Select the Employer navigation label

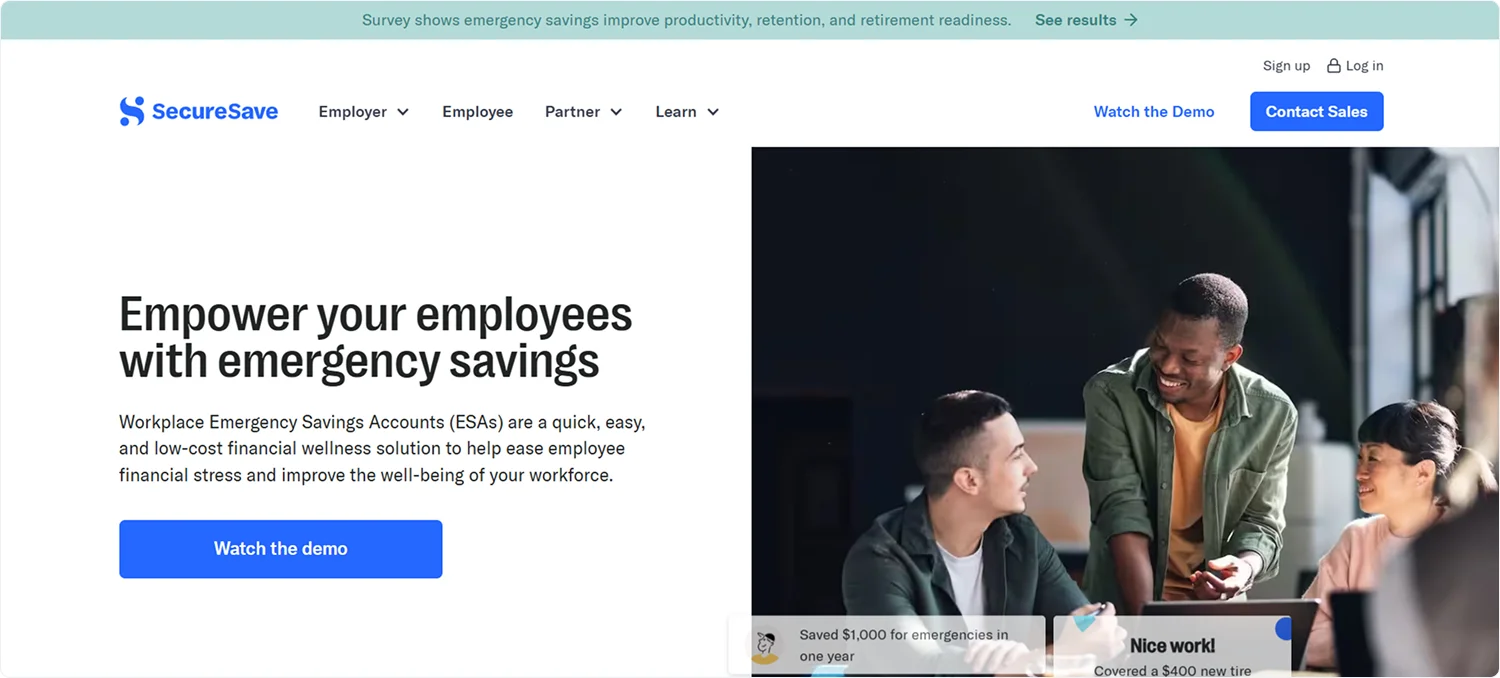pyautogui.click(x=353, y=112)
